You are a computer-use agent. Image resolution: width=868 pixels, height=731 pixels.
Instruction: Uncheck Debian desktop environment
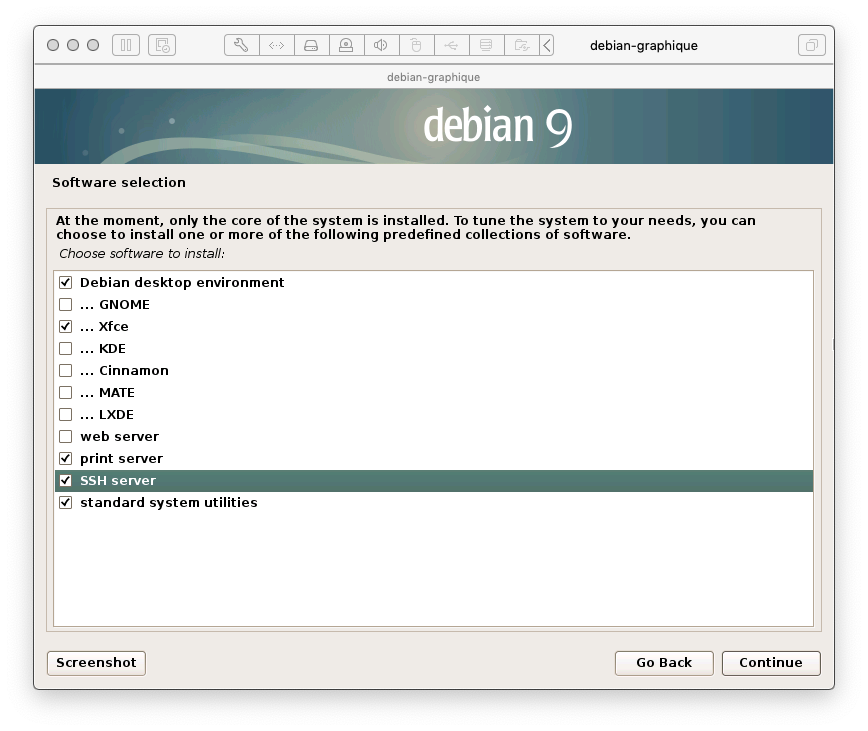click(65, 283)
